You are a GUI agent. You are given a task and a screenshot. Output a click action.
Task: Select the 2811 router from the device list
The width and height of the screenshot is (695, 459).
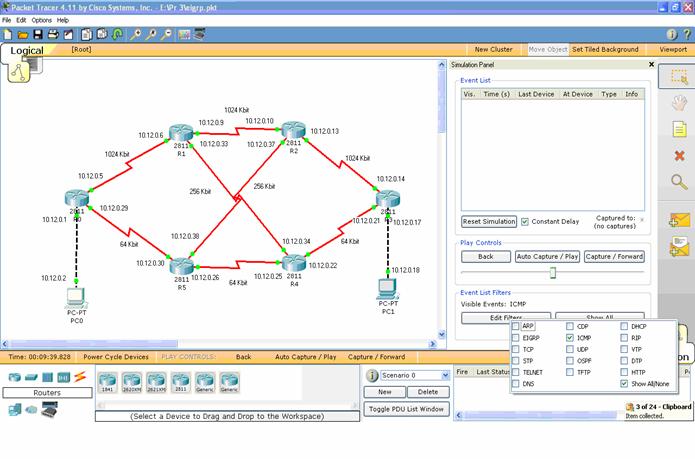182,381
